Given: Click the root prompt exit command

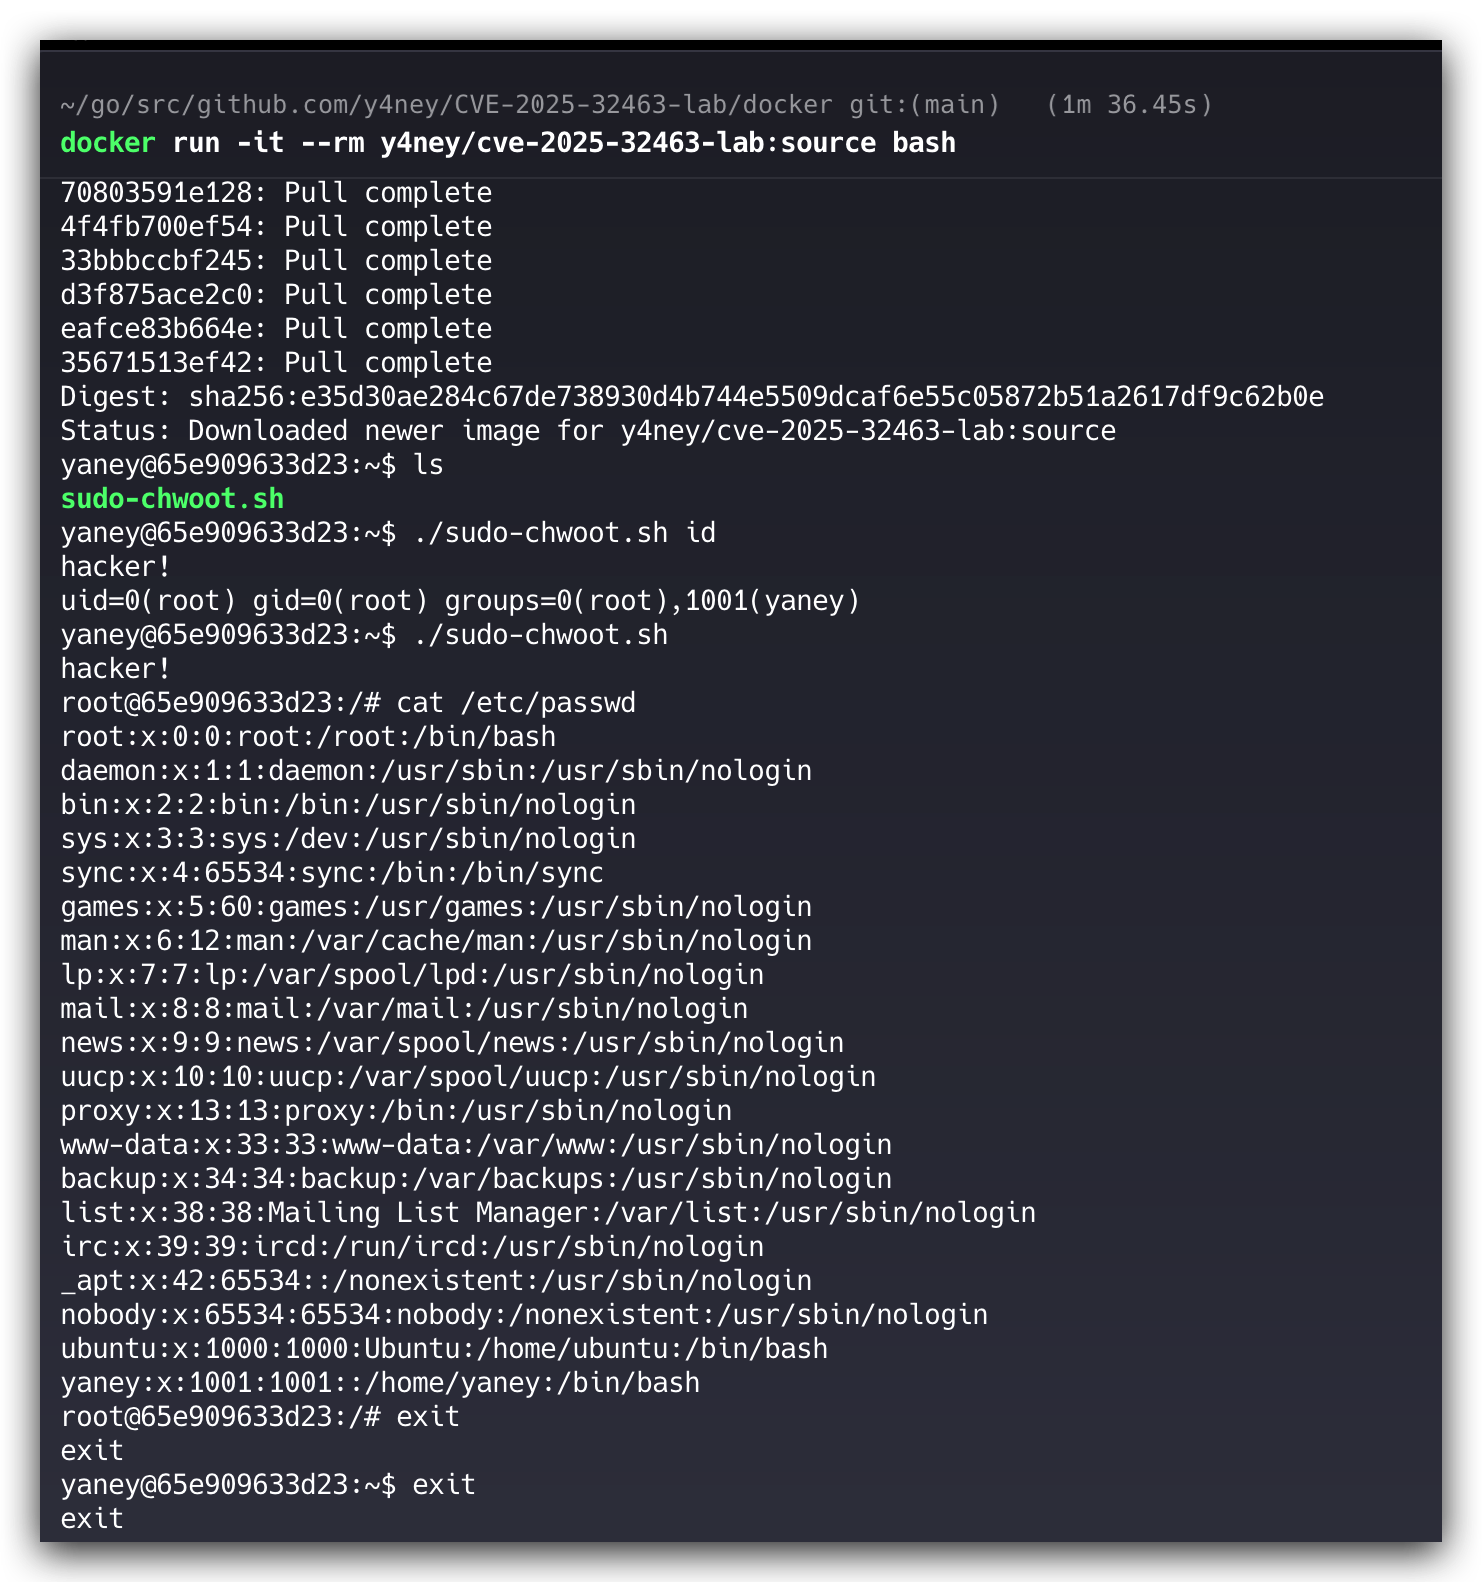Looking at the screenshot, I should 428,1417.
